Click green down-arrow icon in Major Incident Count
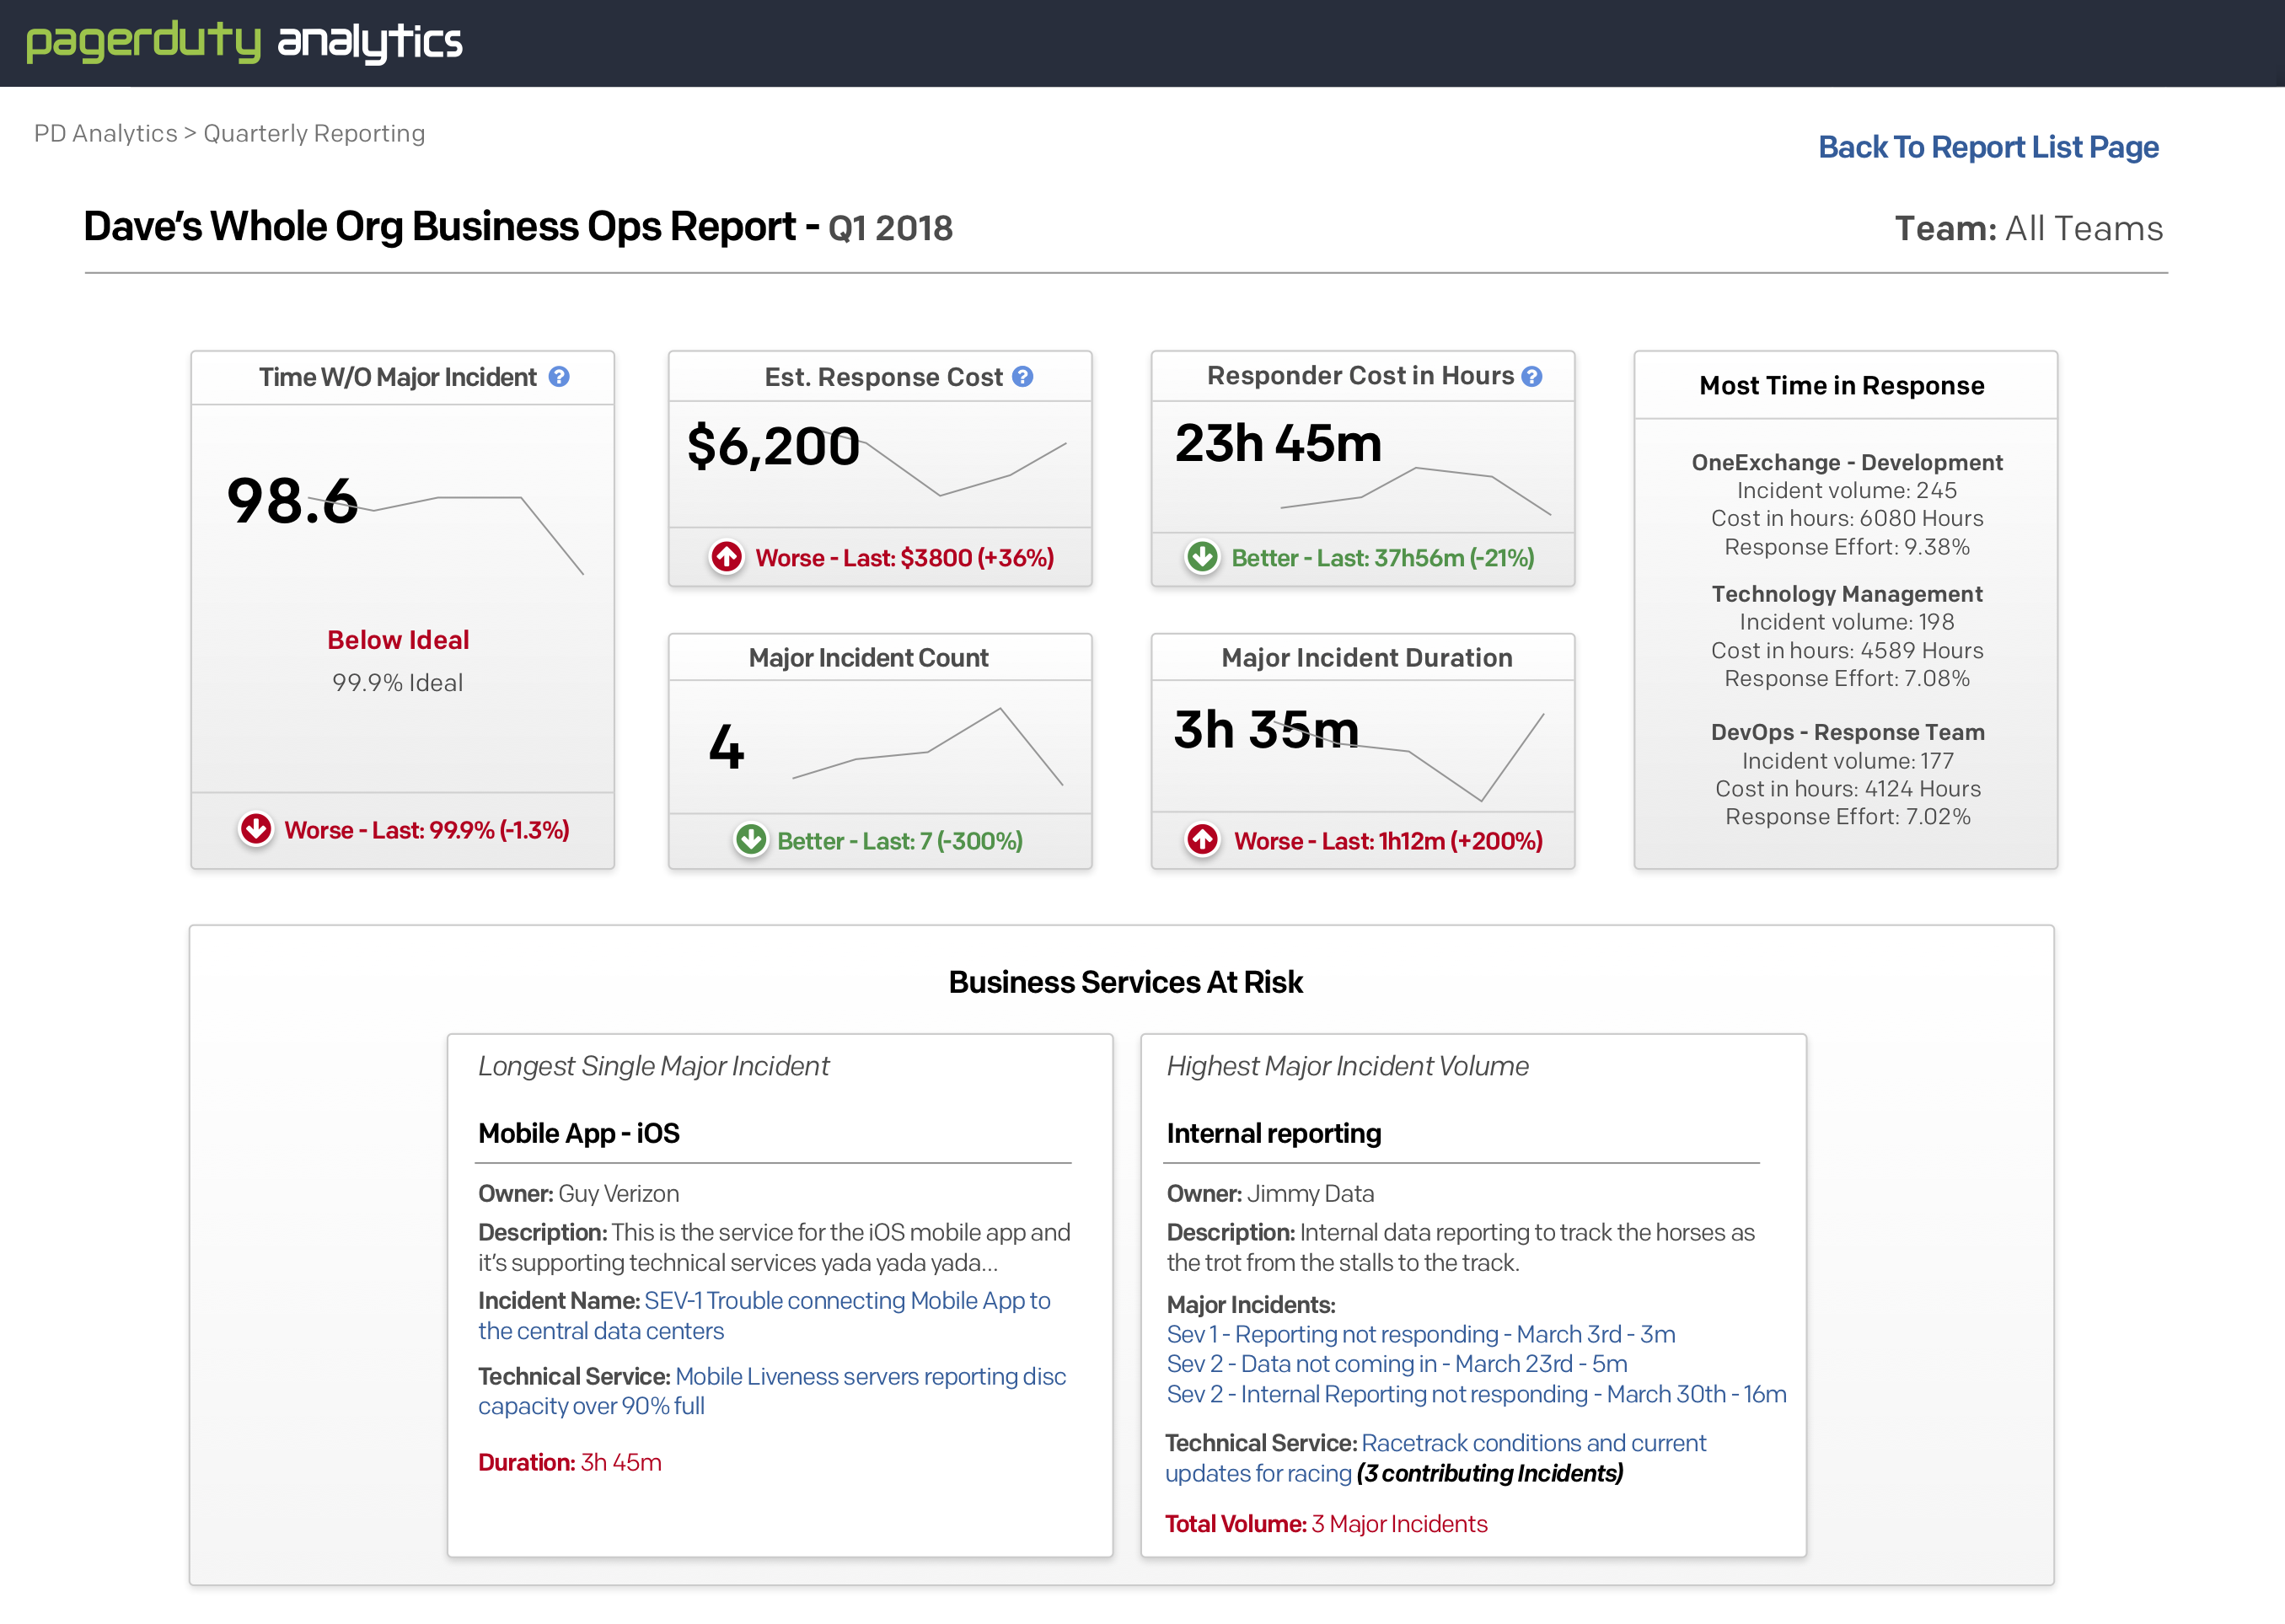The height and width of the screenshot is (1624, 2285). [751, 840]
